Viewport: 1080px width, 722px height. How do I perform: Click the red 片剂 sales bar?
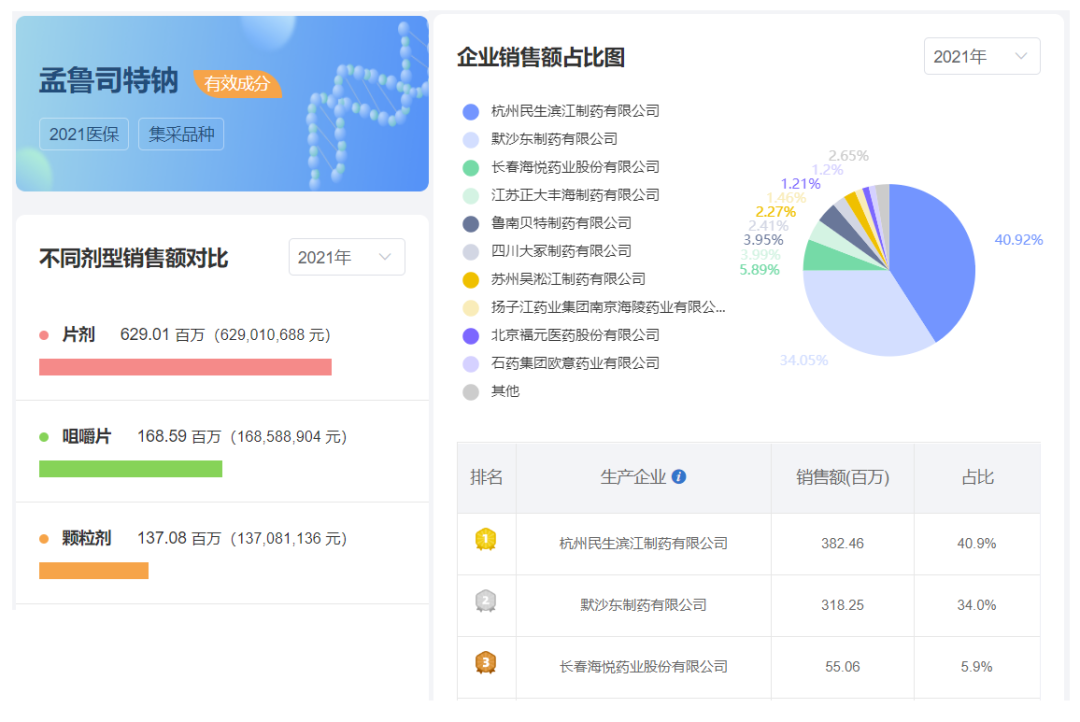185,367
